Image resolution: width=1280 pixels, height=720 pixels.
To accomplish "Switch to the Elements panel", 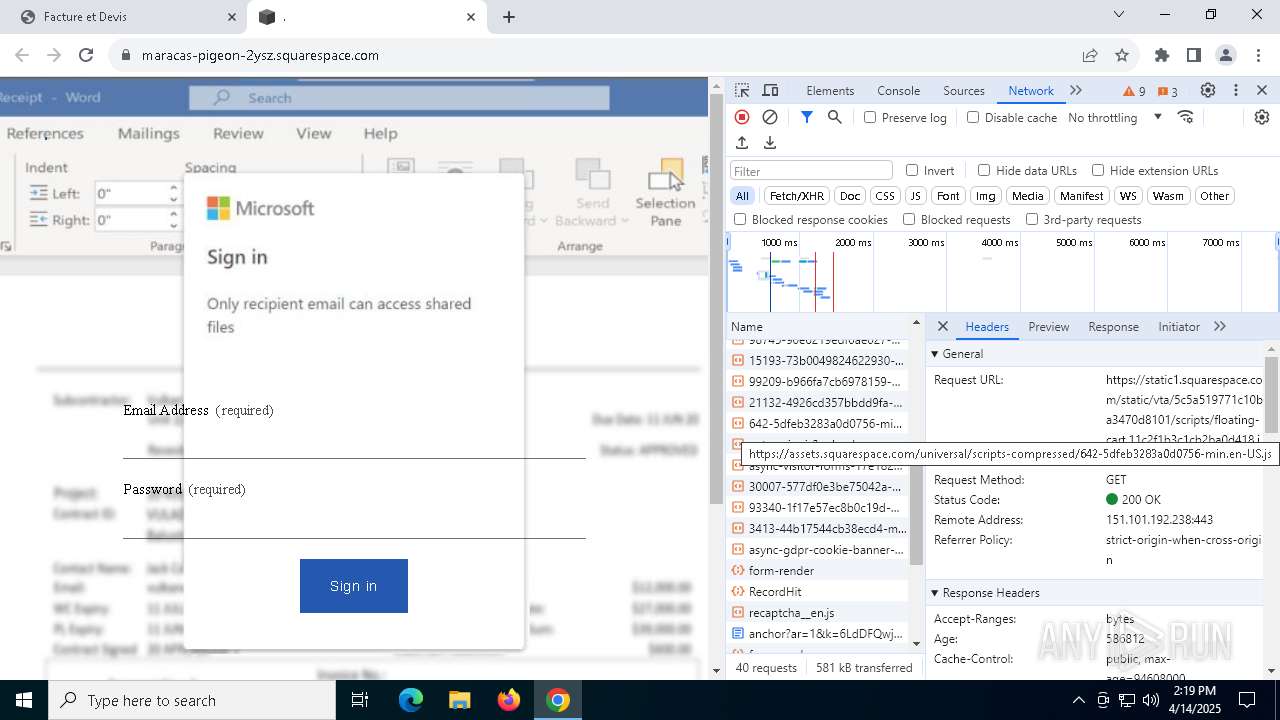I will tap(830, 91).
